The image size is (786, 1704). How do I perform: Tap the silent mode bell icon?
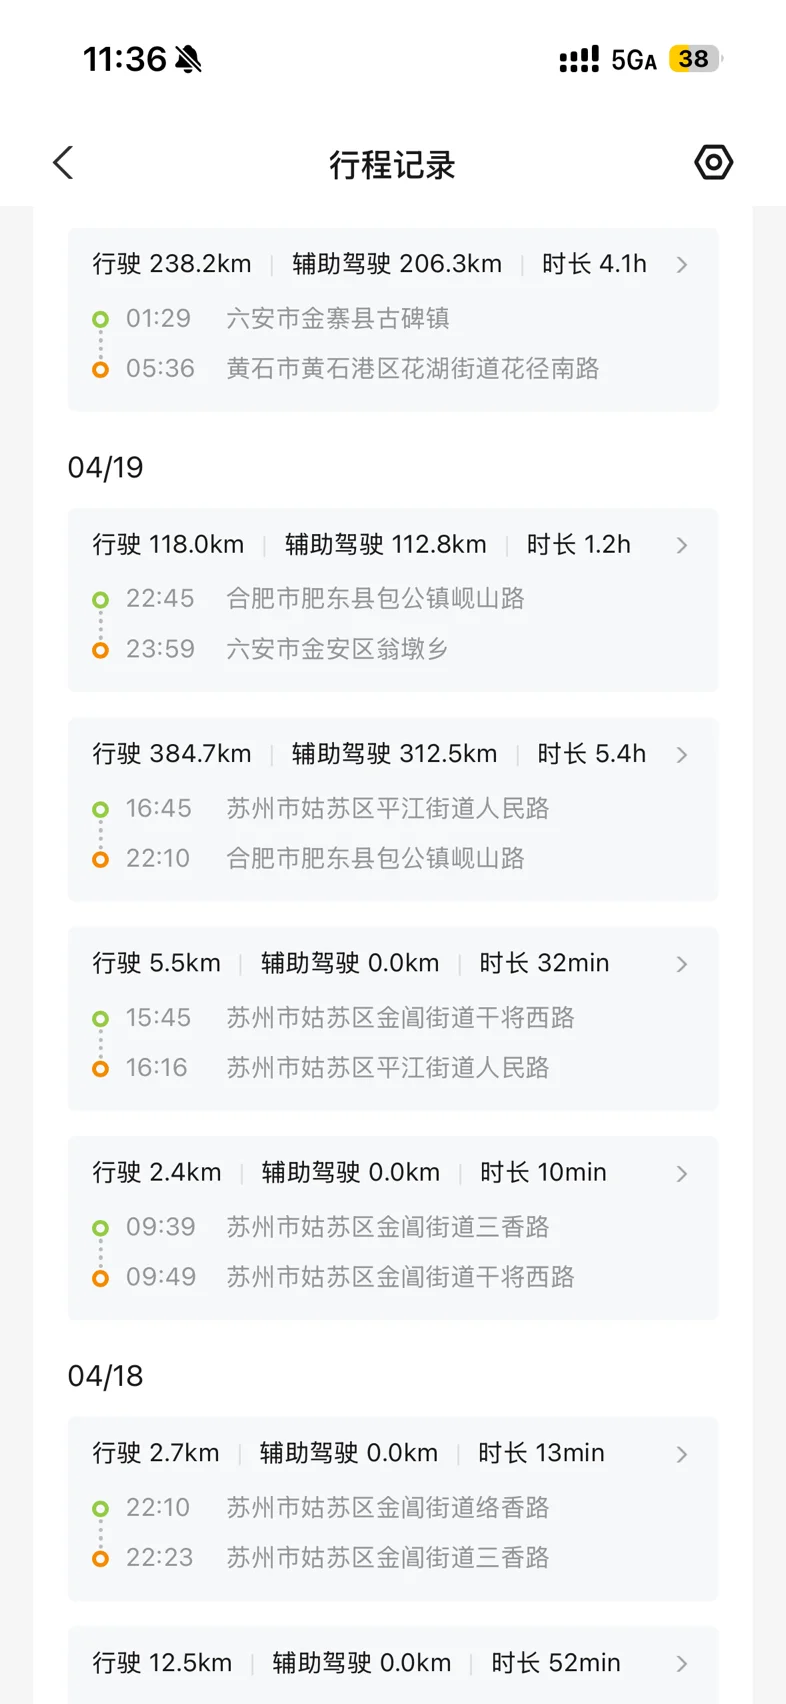click(x=188, y=60)
